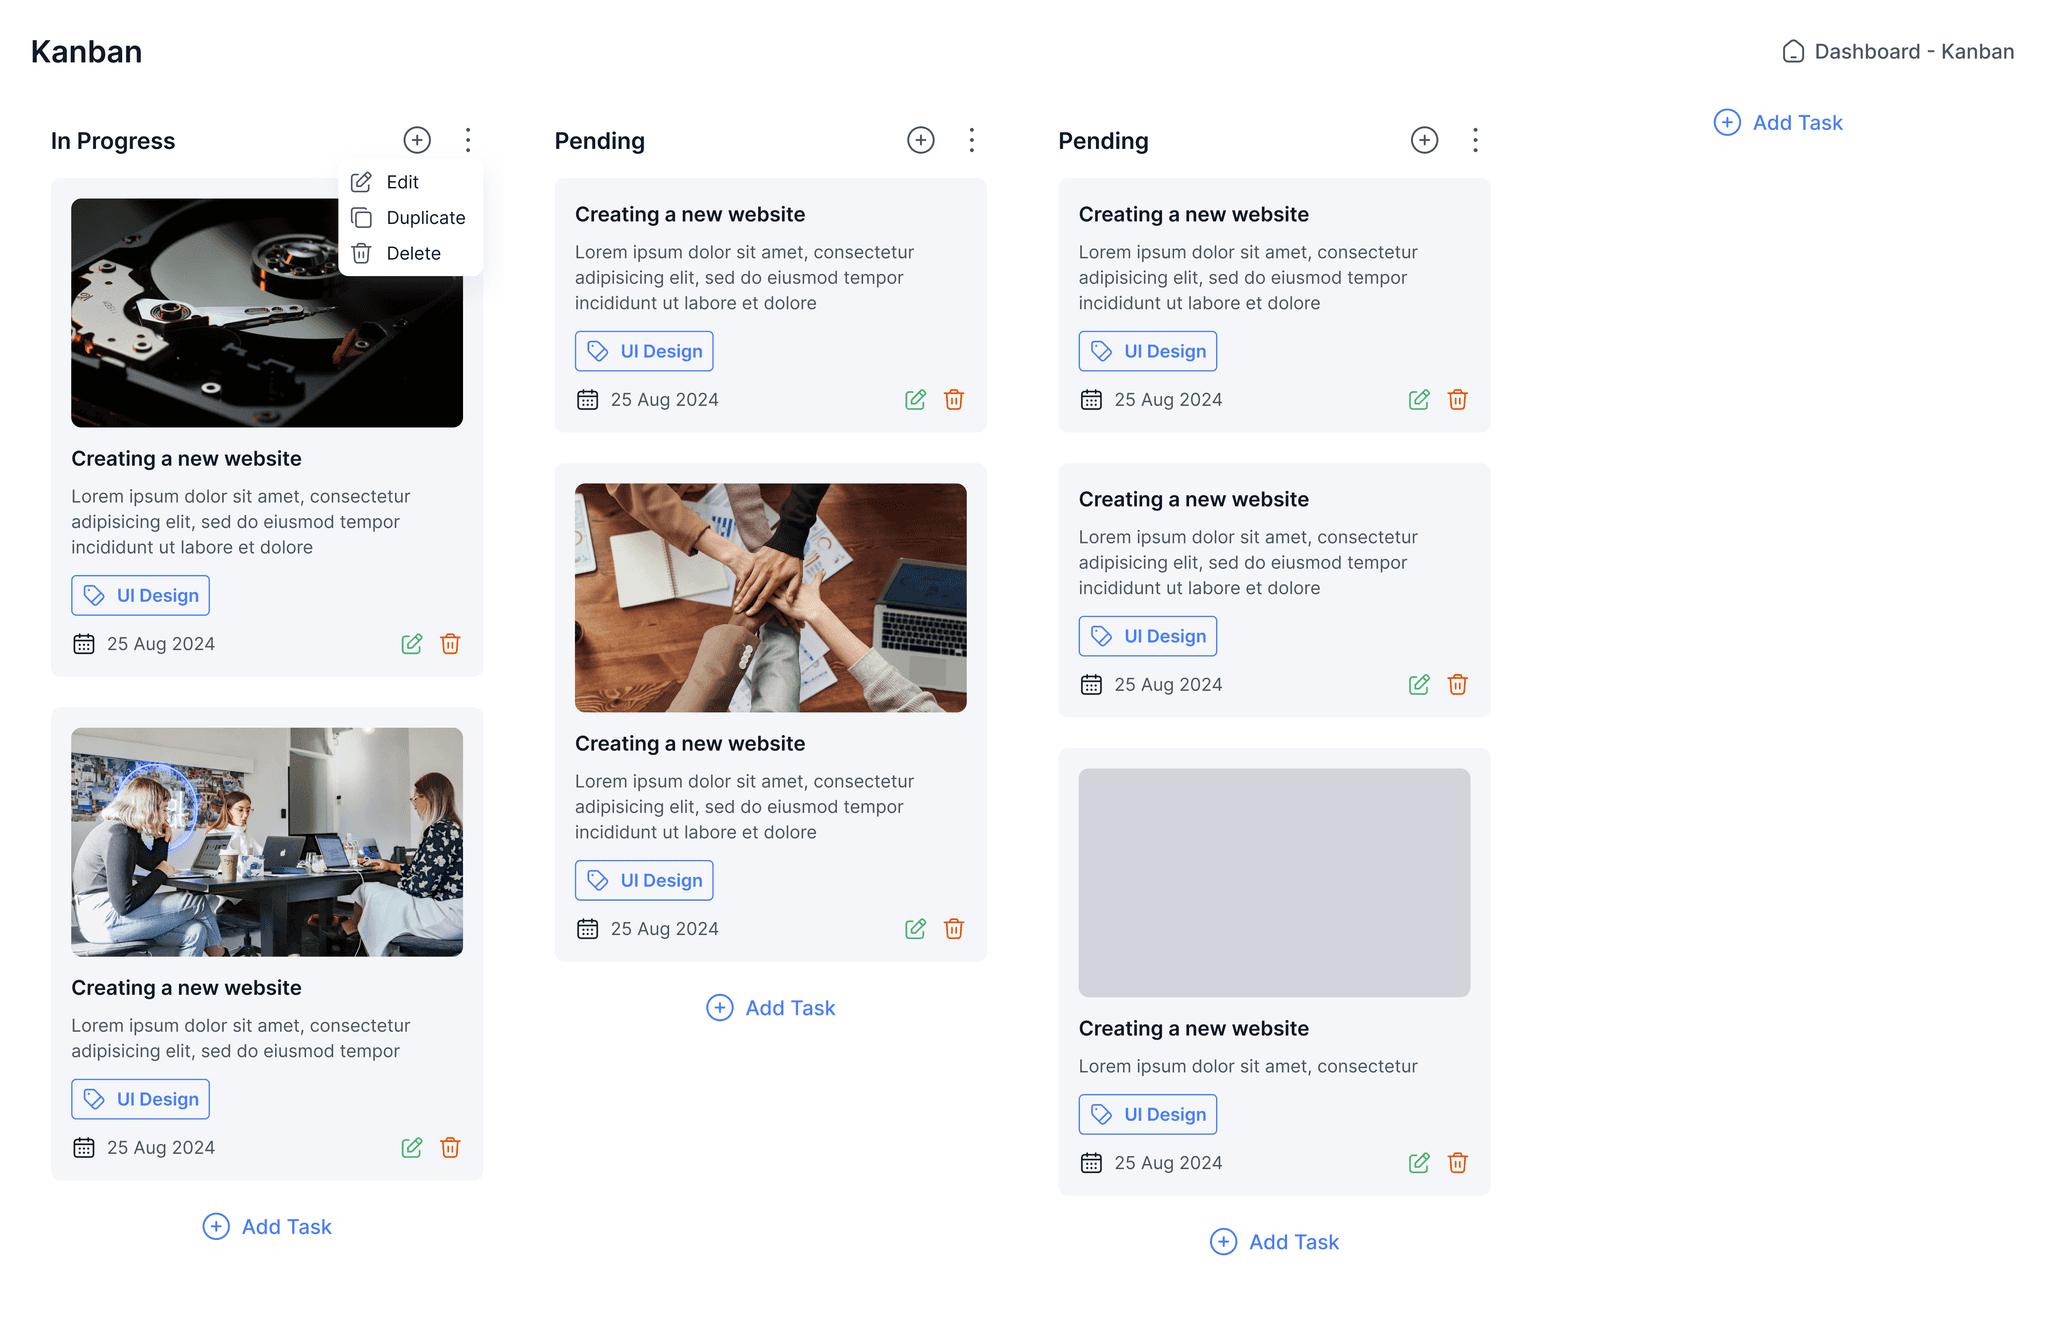The image size is (2048, 1318).
Task: Edit the office meeting image task card
Action: coord(411,1148)
